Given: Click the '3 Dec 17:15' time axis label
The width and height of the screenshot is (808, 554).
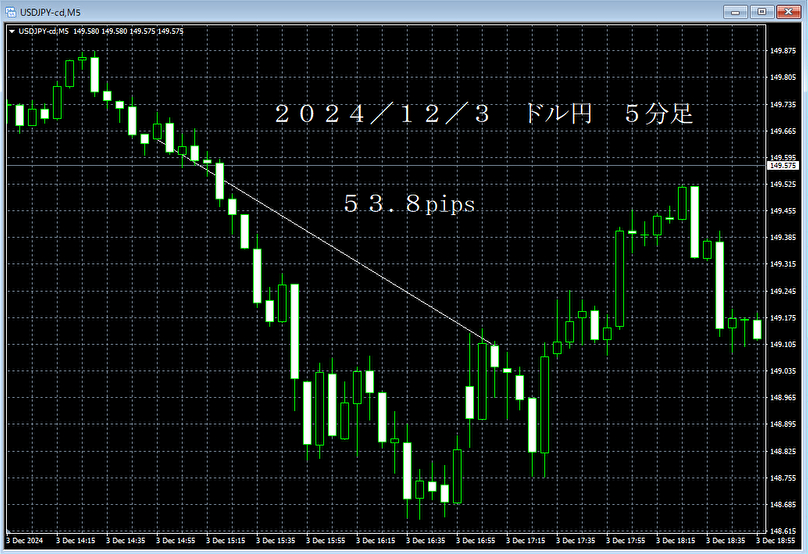Looking at the screenshot, I should pos(526,541).
